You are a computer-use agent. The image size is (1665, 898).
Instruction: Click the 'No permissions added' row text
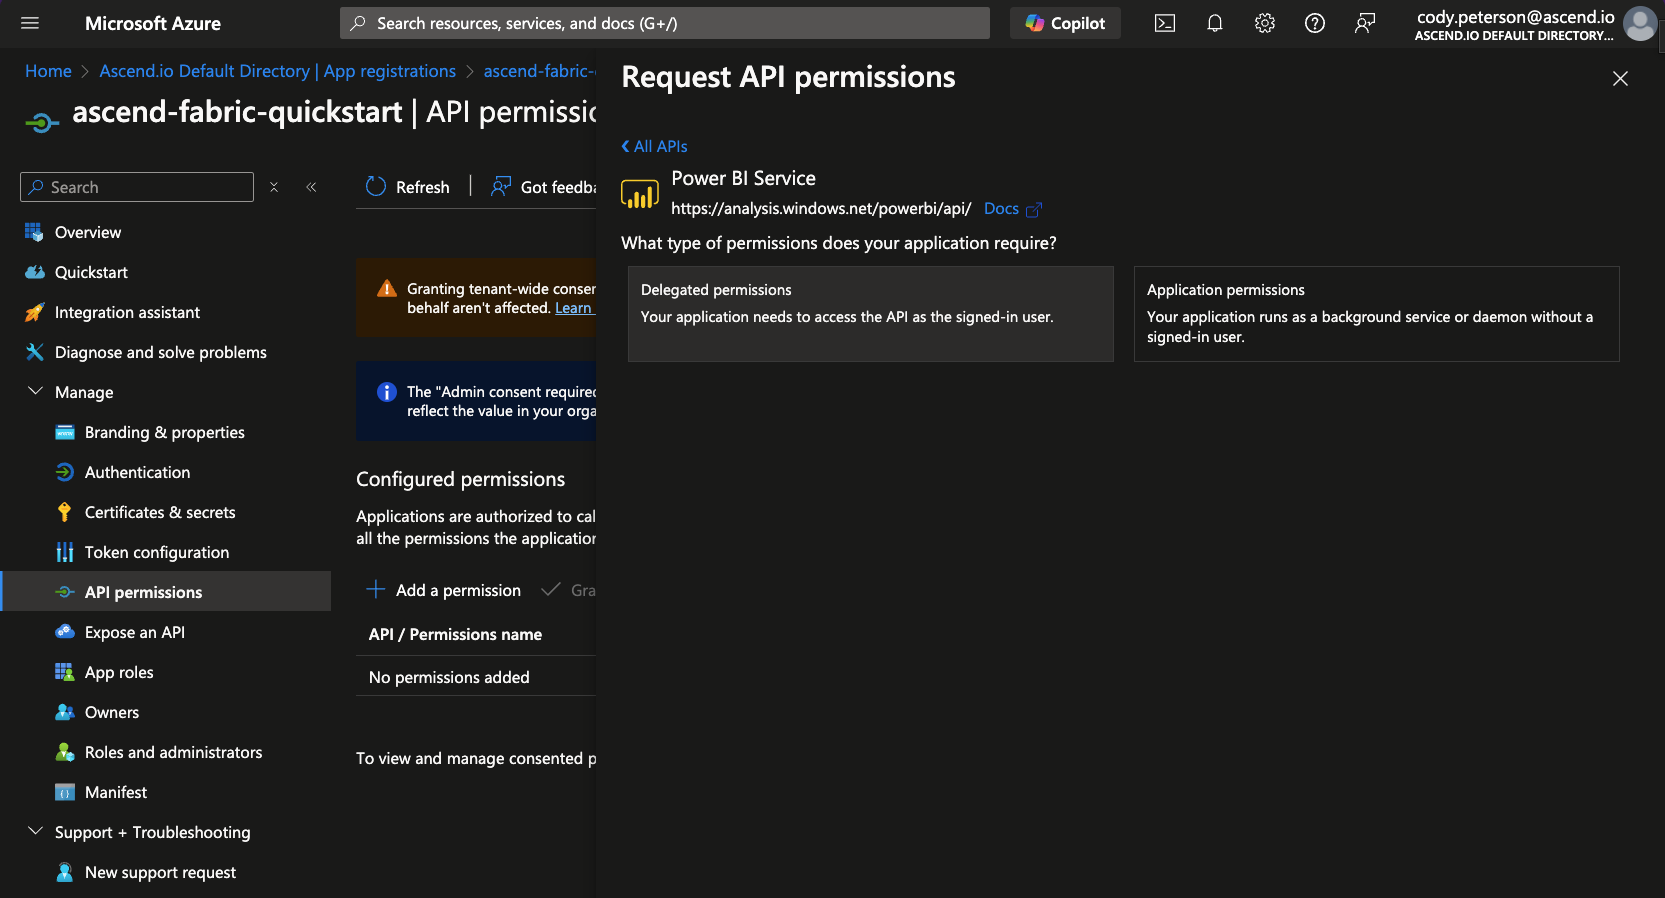(x=449, y=677)
